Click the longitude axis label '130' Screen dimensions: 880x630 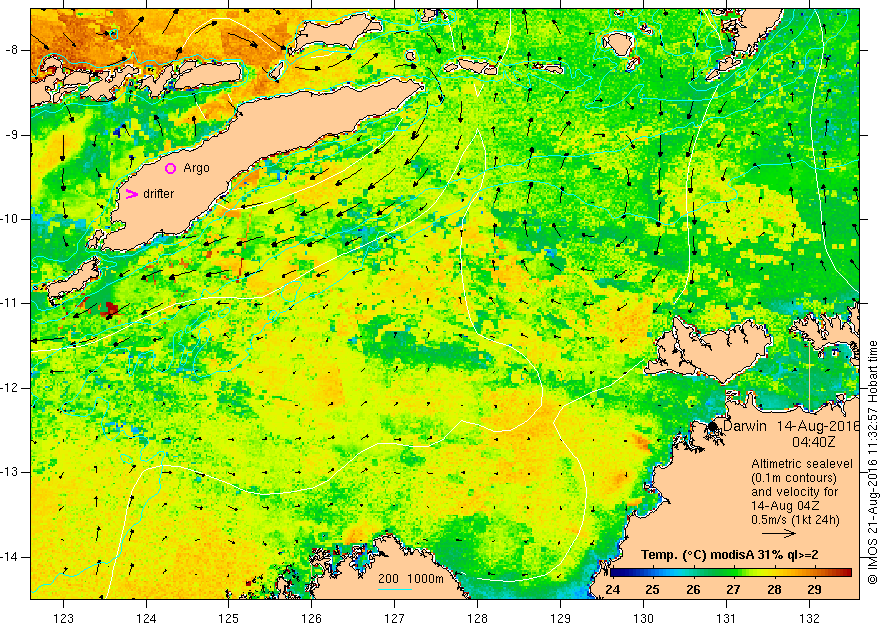[643, 618]
